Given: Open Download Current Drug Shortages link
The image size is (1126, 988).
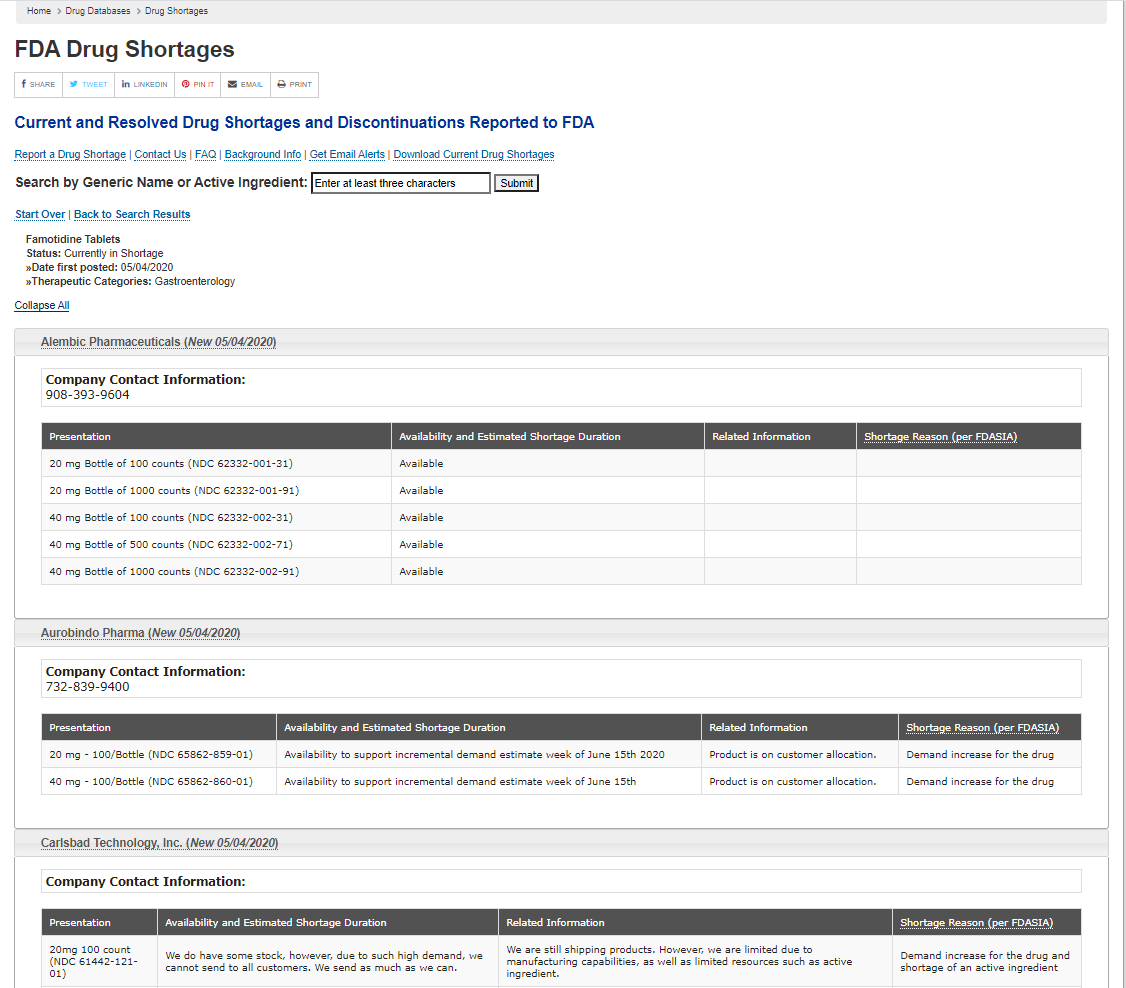Looking at the screenshot, I should pyautogui.click(x=473, y=155).
